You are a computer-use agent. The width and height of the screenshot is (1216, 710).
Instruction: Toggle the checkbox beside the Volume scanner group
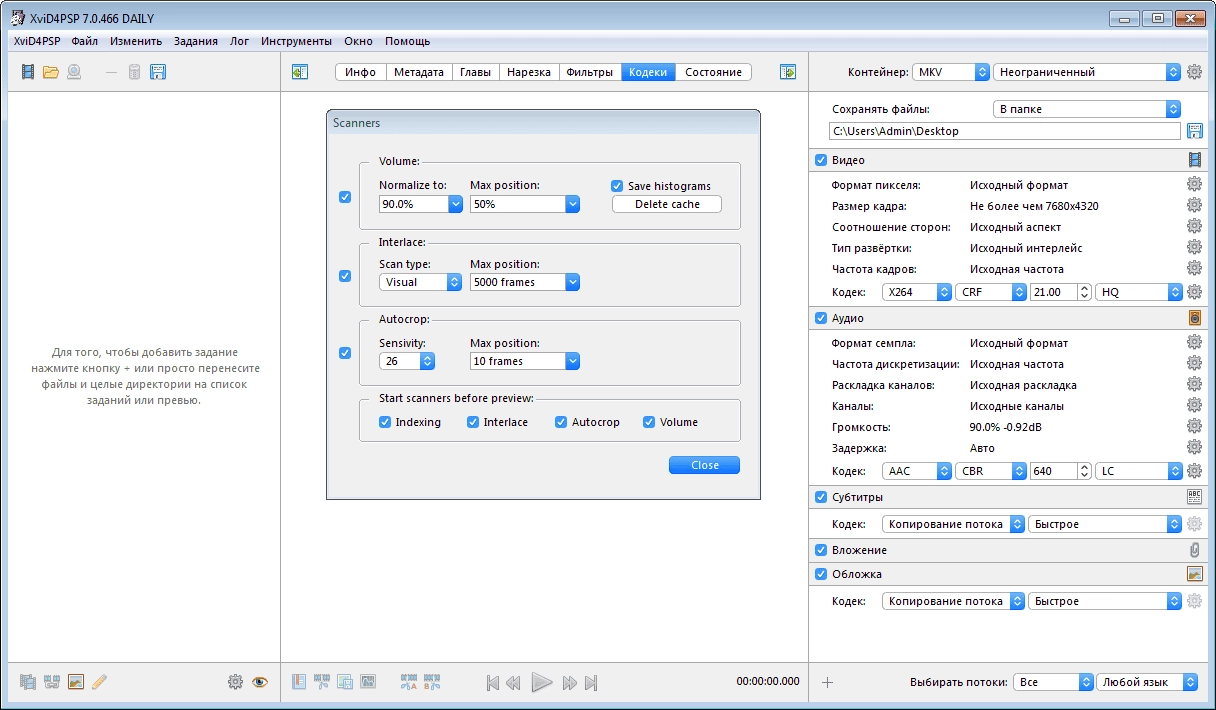[345, 197]
